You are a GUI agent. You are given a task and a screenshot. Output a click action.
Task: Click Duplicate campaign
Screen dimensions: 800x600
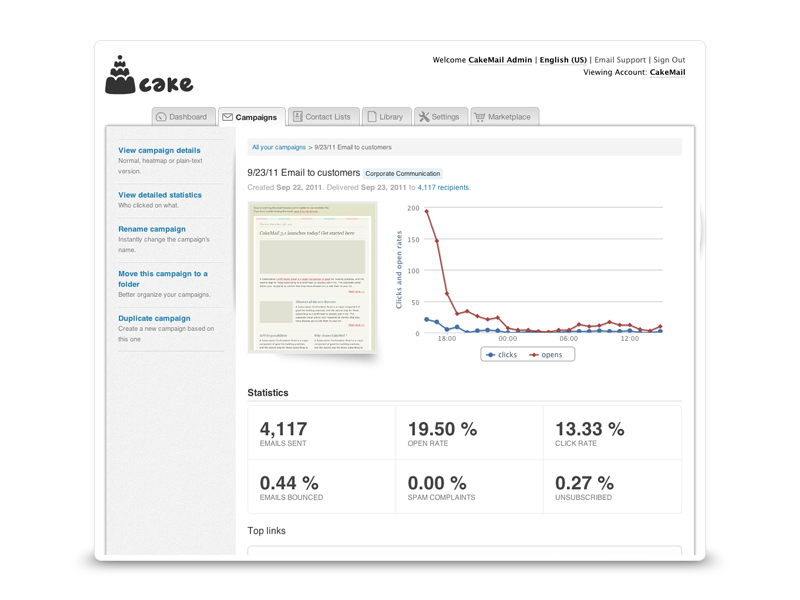[154, 318]
